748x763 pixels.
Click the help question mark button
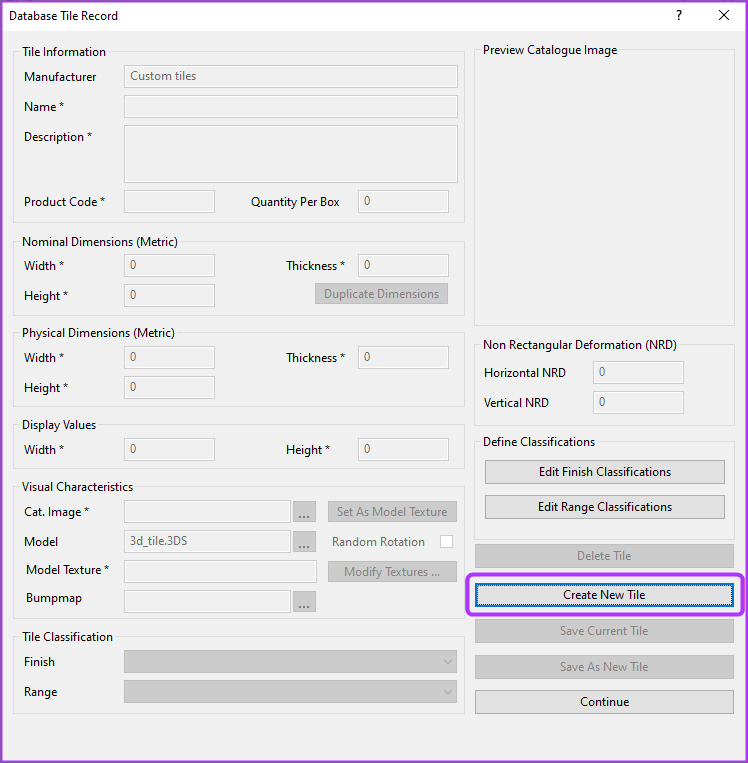679,16
